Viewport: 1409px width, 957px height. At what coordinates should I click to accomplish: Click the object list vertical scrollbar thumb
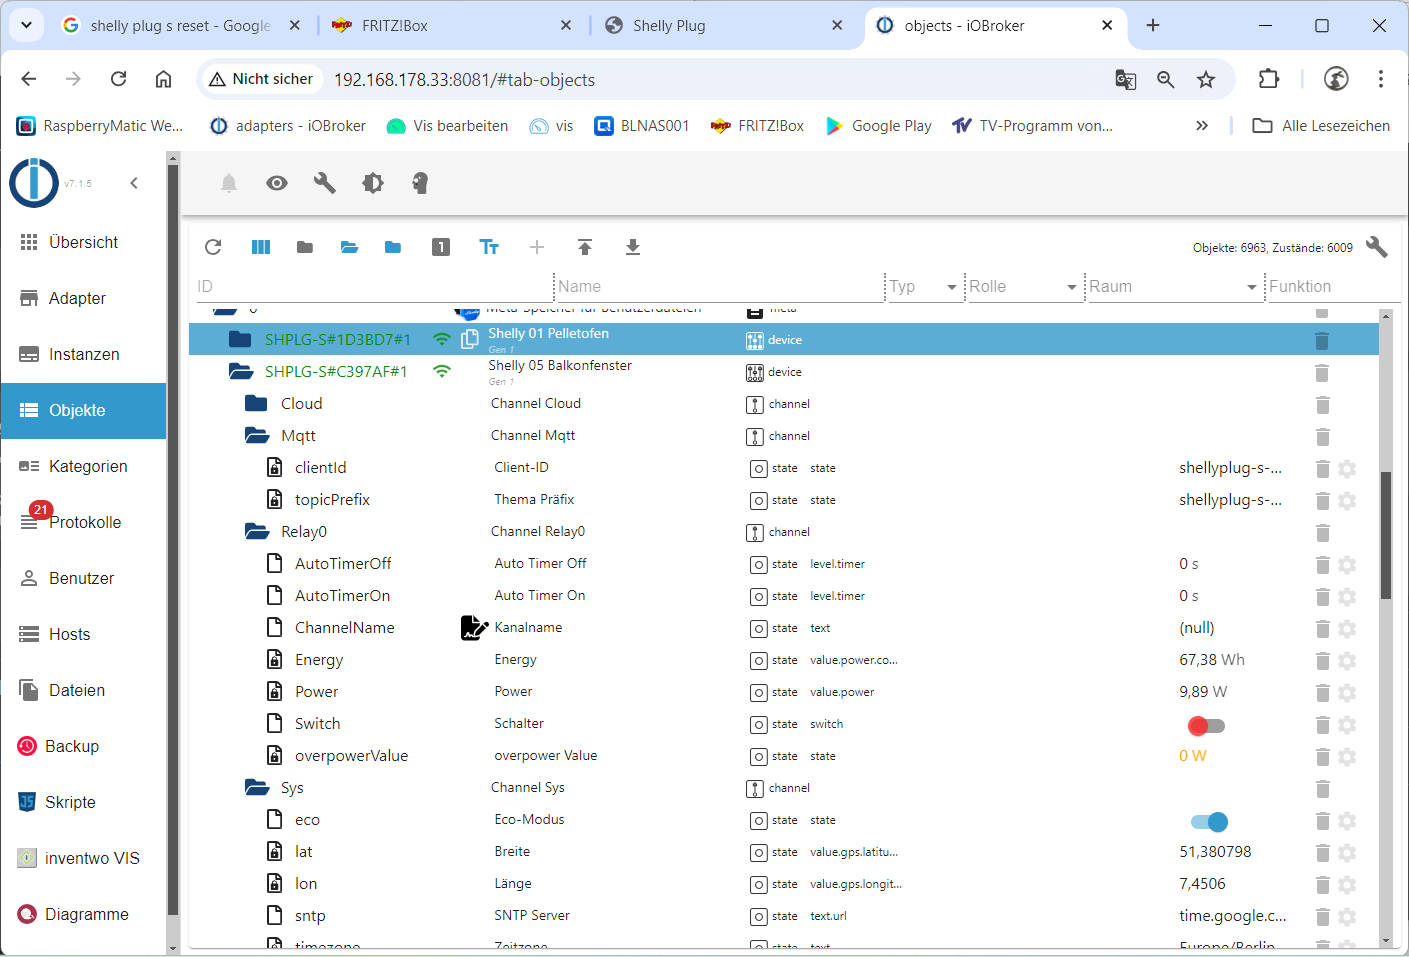coord(1385,535)
